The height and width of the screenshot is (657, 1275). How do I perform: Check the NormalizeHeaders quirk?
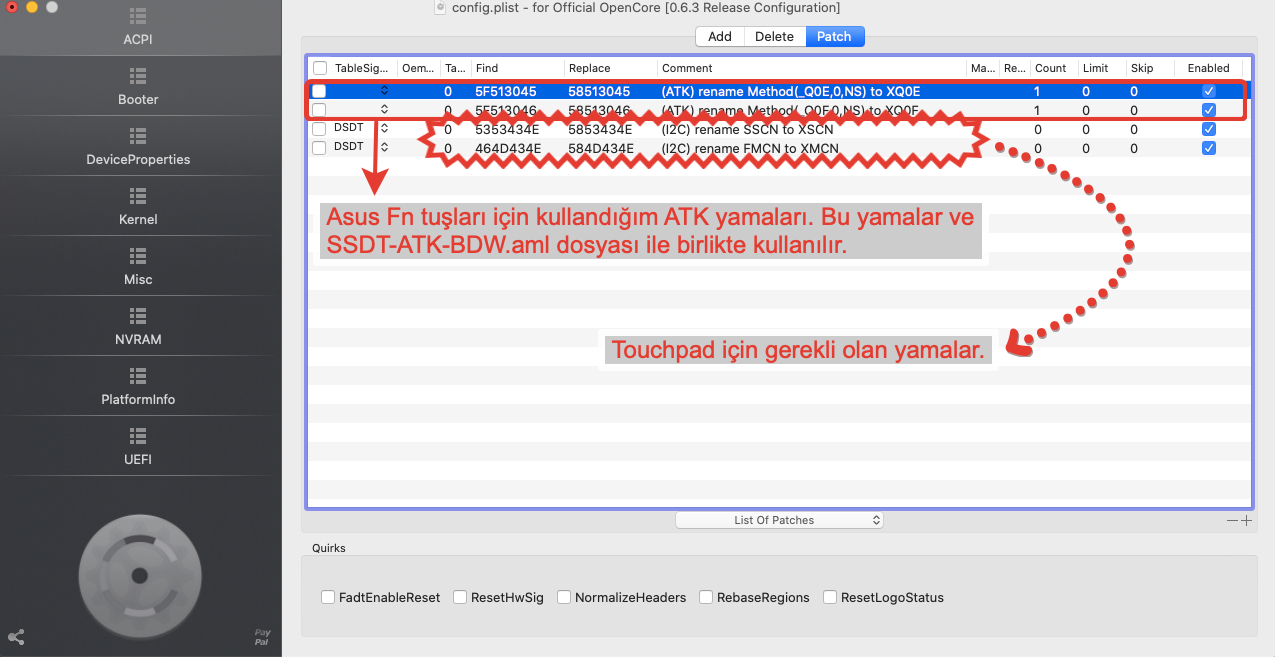564,597
